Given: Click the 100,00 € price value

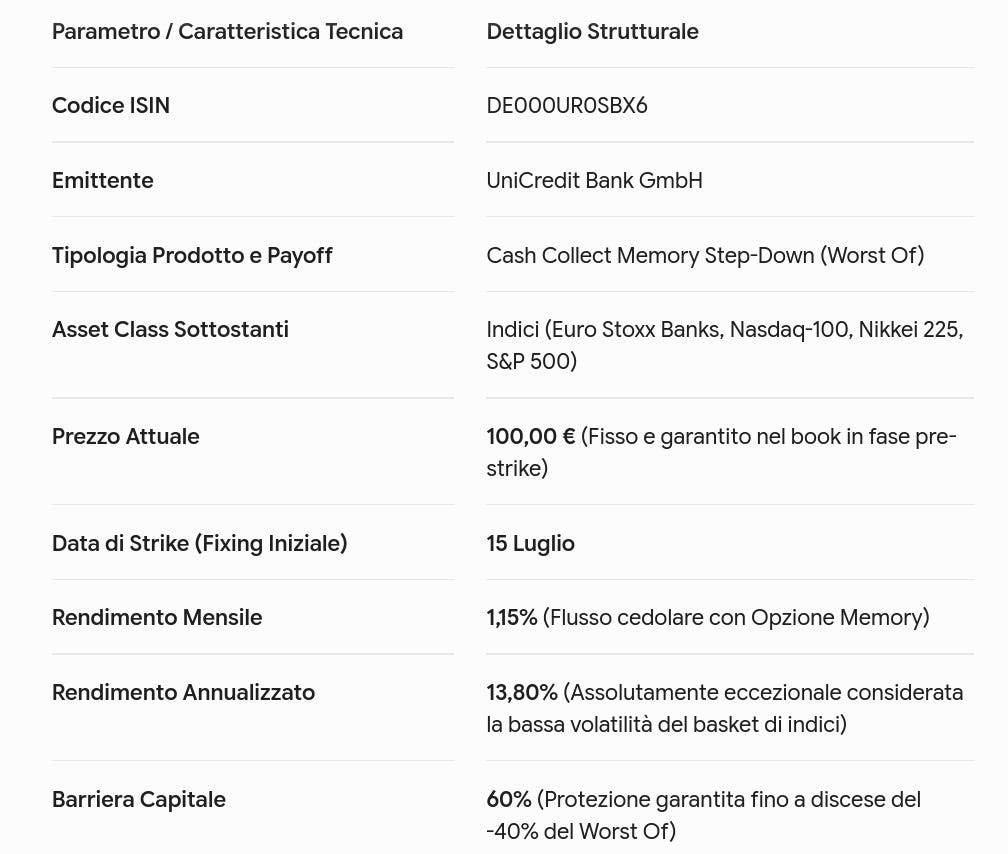Looking at the screenshot, I should (531, 436).
